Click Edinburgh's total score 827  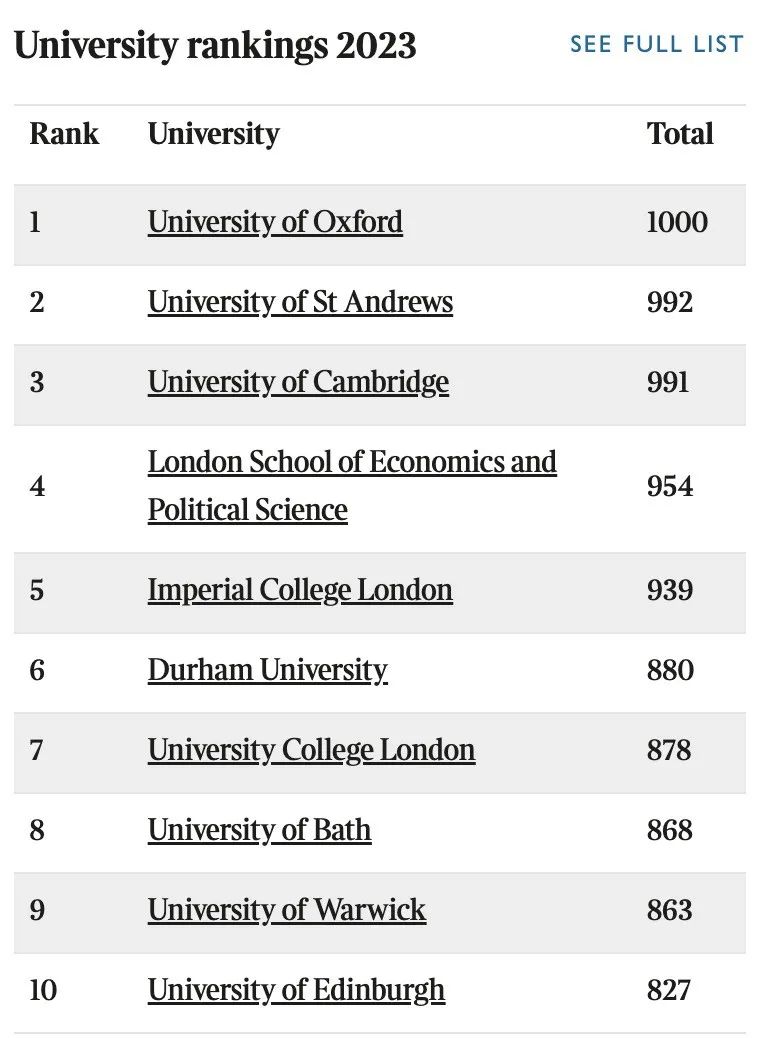click(669, 991)
